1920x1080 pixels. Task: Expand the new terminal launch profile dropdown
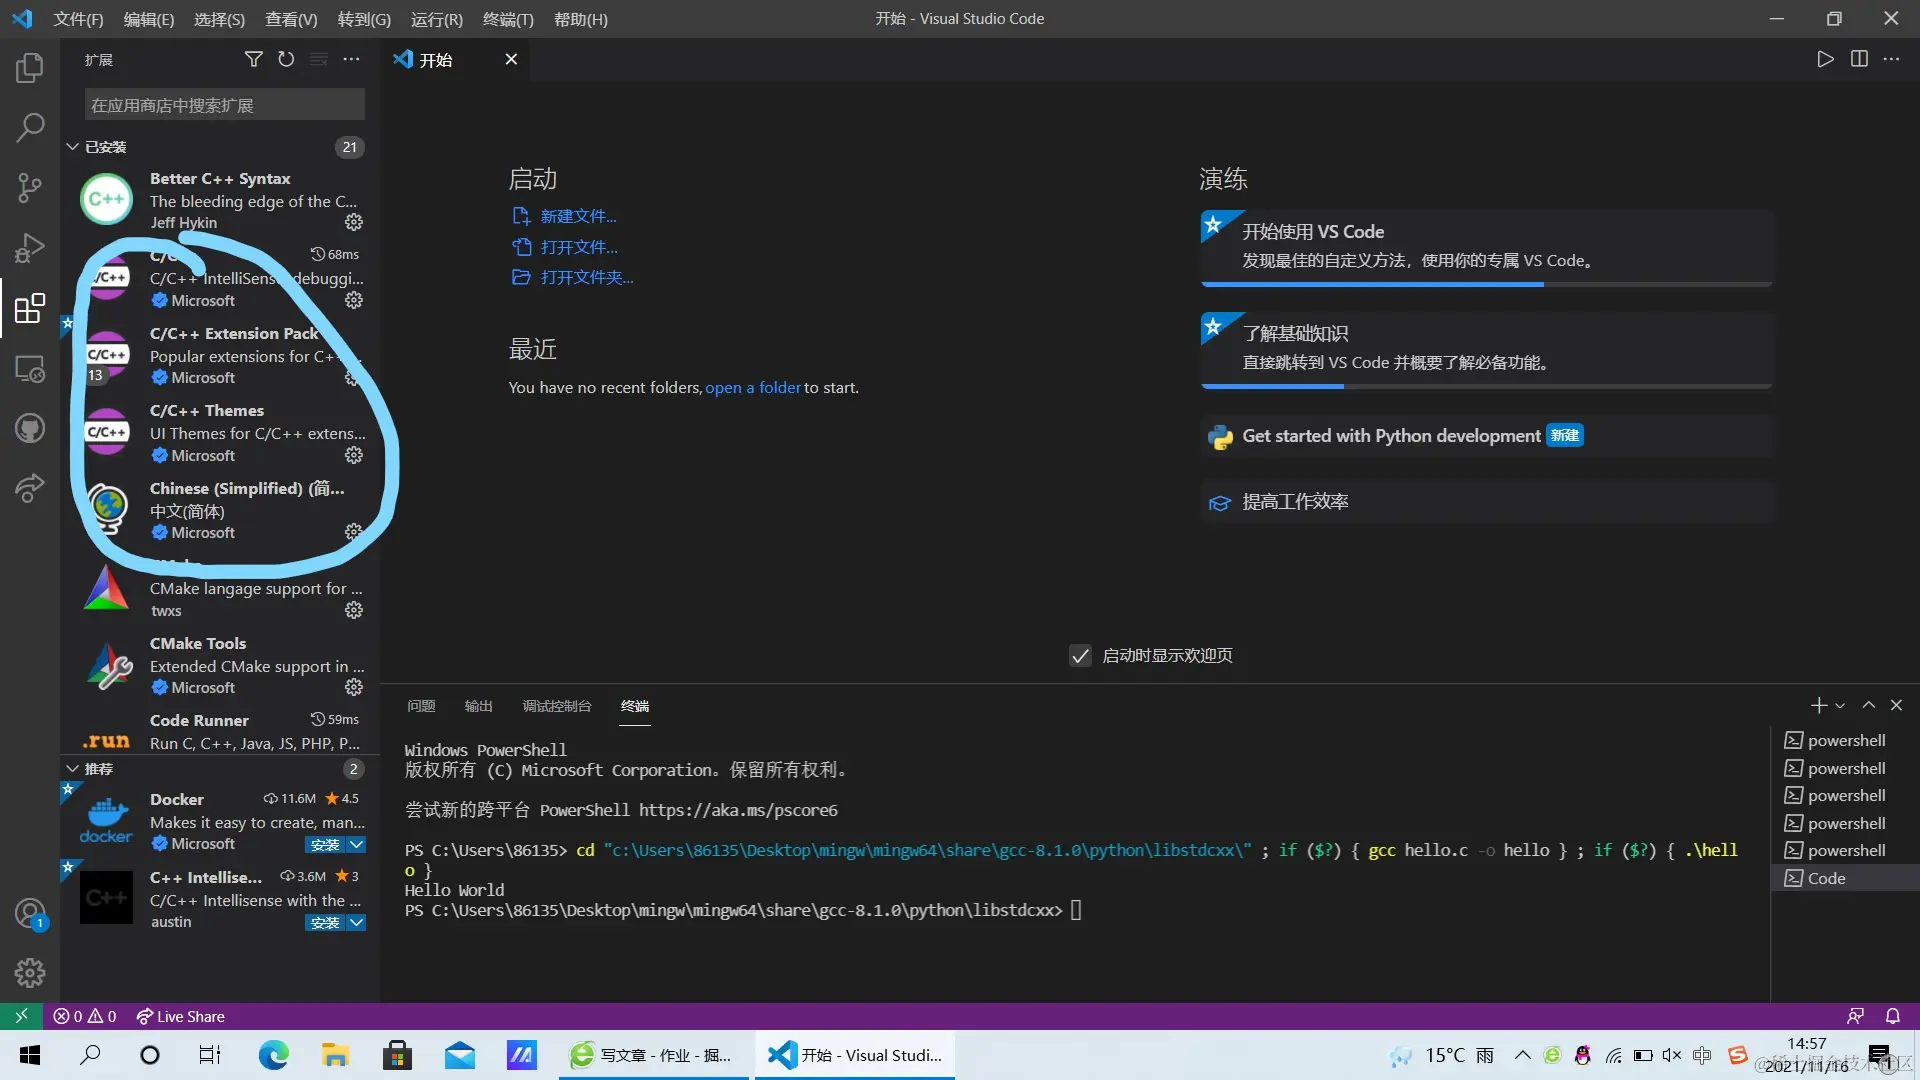tap(1840, 706)
